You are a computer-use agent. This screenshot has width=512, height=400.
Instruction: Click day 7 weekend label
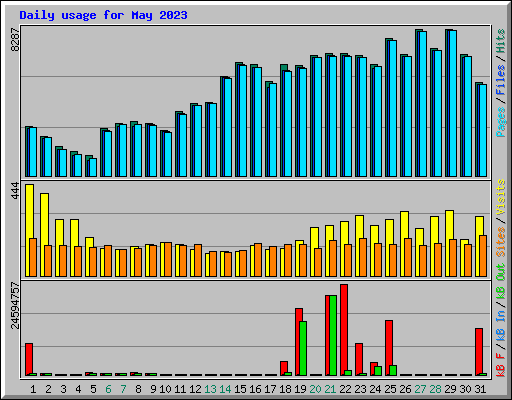(x=123, y=389)
